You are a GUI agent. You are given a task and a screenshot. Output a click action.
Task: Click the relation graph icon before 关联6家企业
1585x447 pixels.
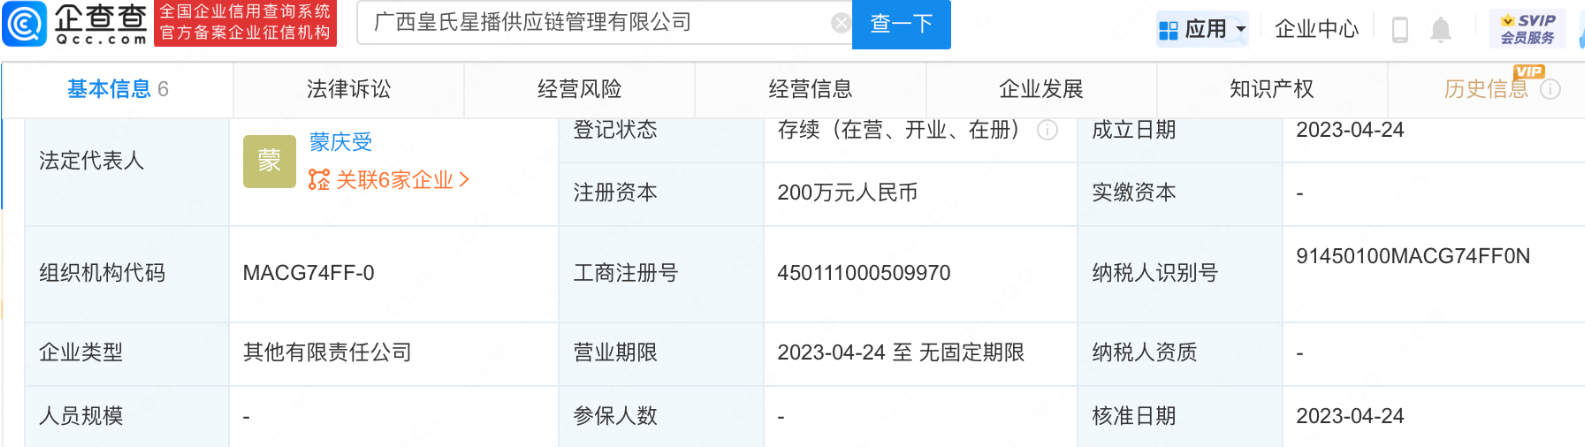tap(319, 180)
